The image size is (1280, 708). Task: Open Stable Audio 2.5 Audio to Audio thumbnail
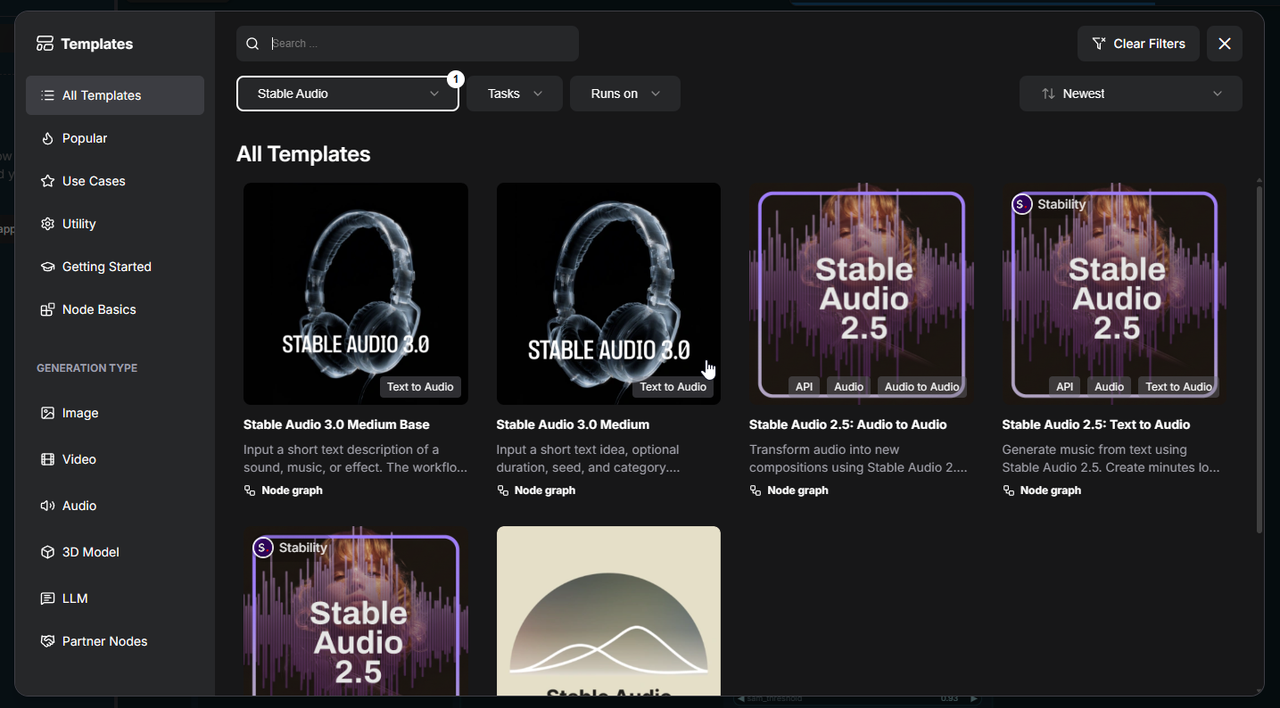click(861, 294)
